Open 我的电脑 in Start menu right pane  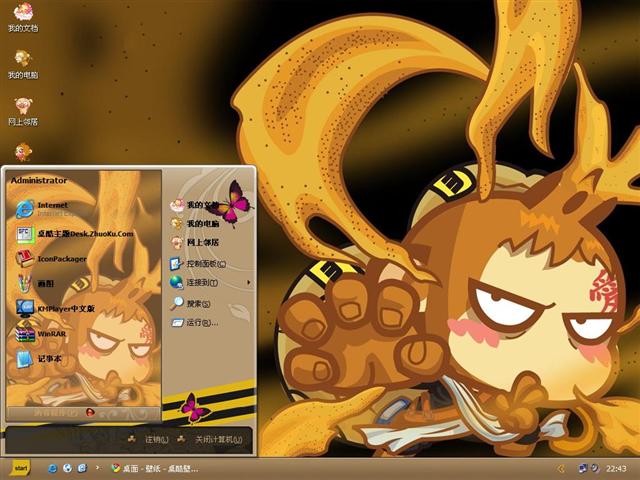[195, 224]
